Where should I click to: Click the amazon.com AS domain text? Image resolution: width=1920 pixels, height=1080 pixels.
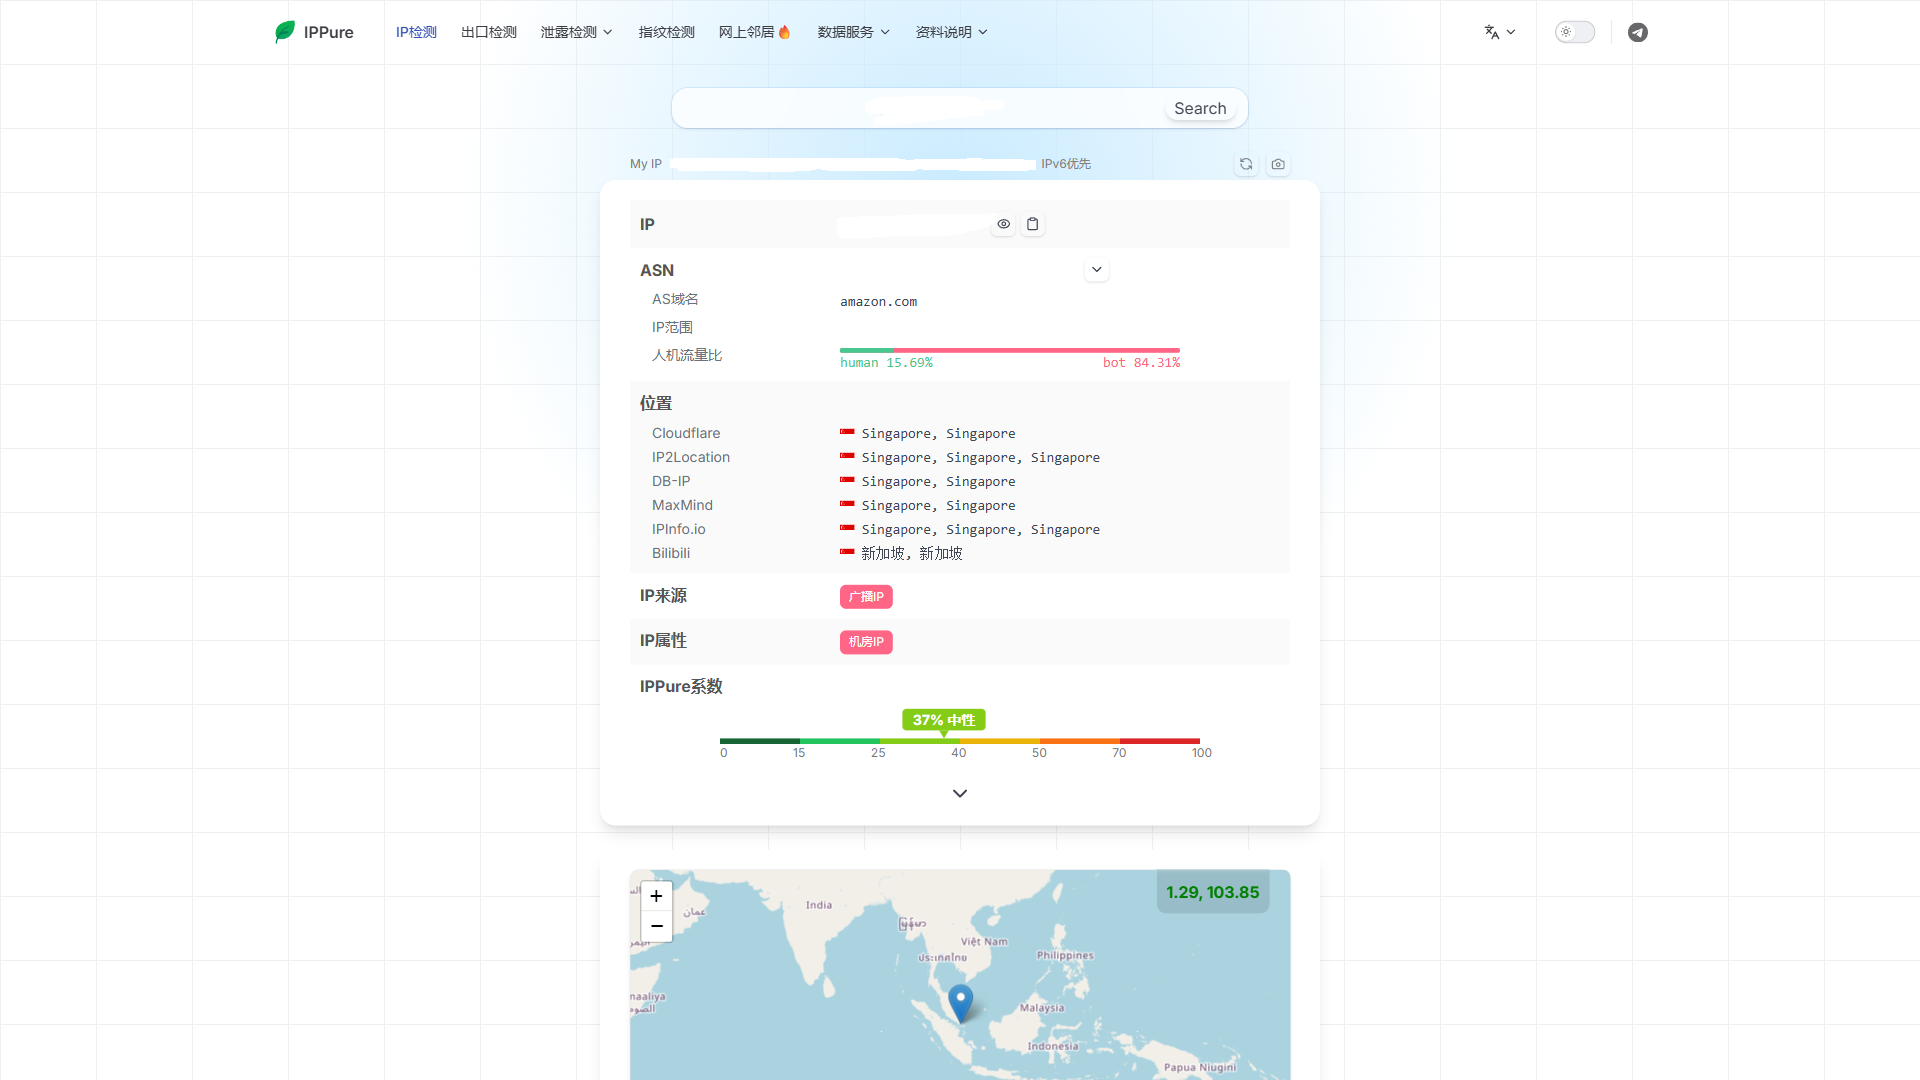point(878,301)
